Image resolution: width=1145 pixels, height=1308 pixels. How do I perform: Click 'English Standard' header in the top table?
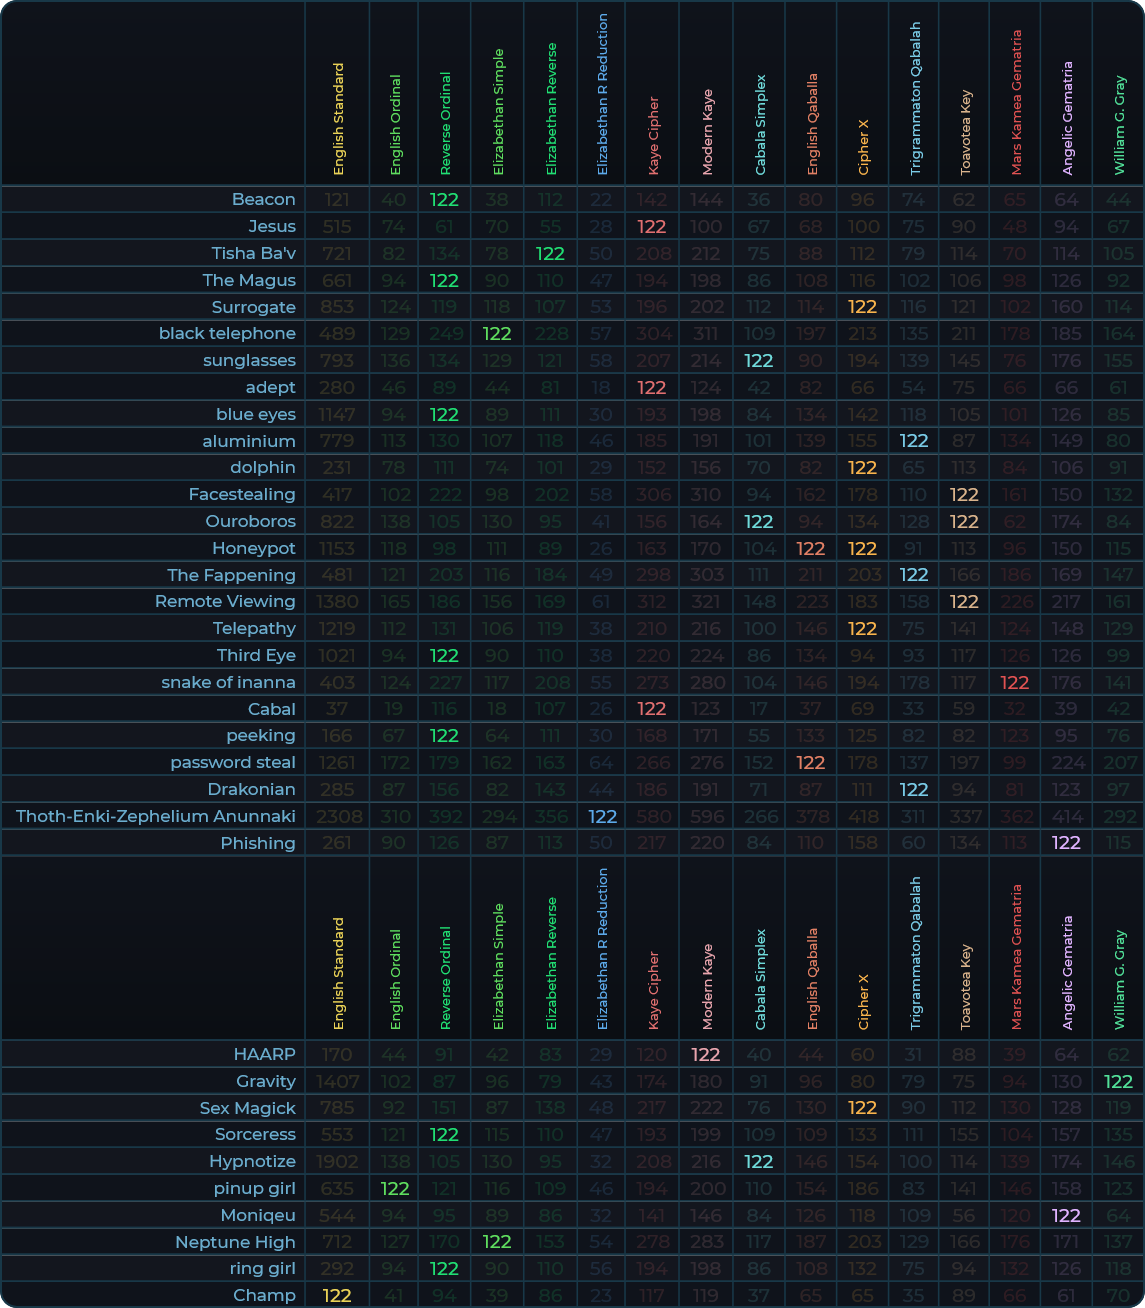(x=338, y=120)
